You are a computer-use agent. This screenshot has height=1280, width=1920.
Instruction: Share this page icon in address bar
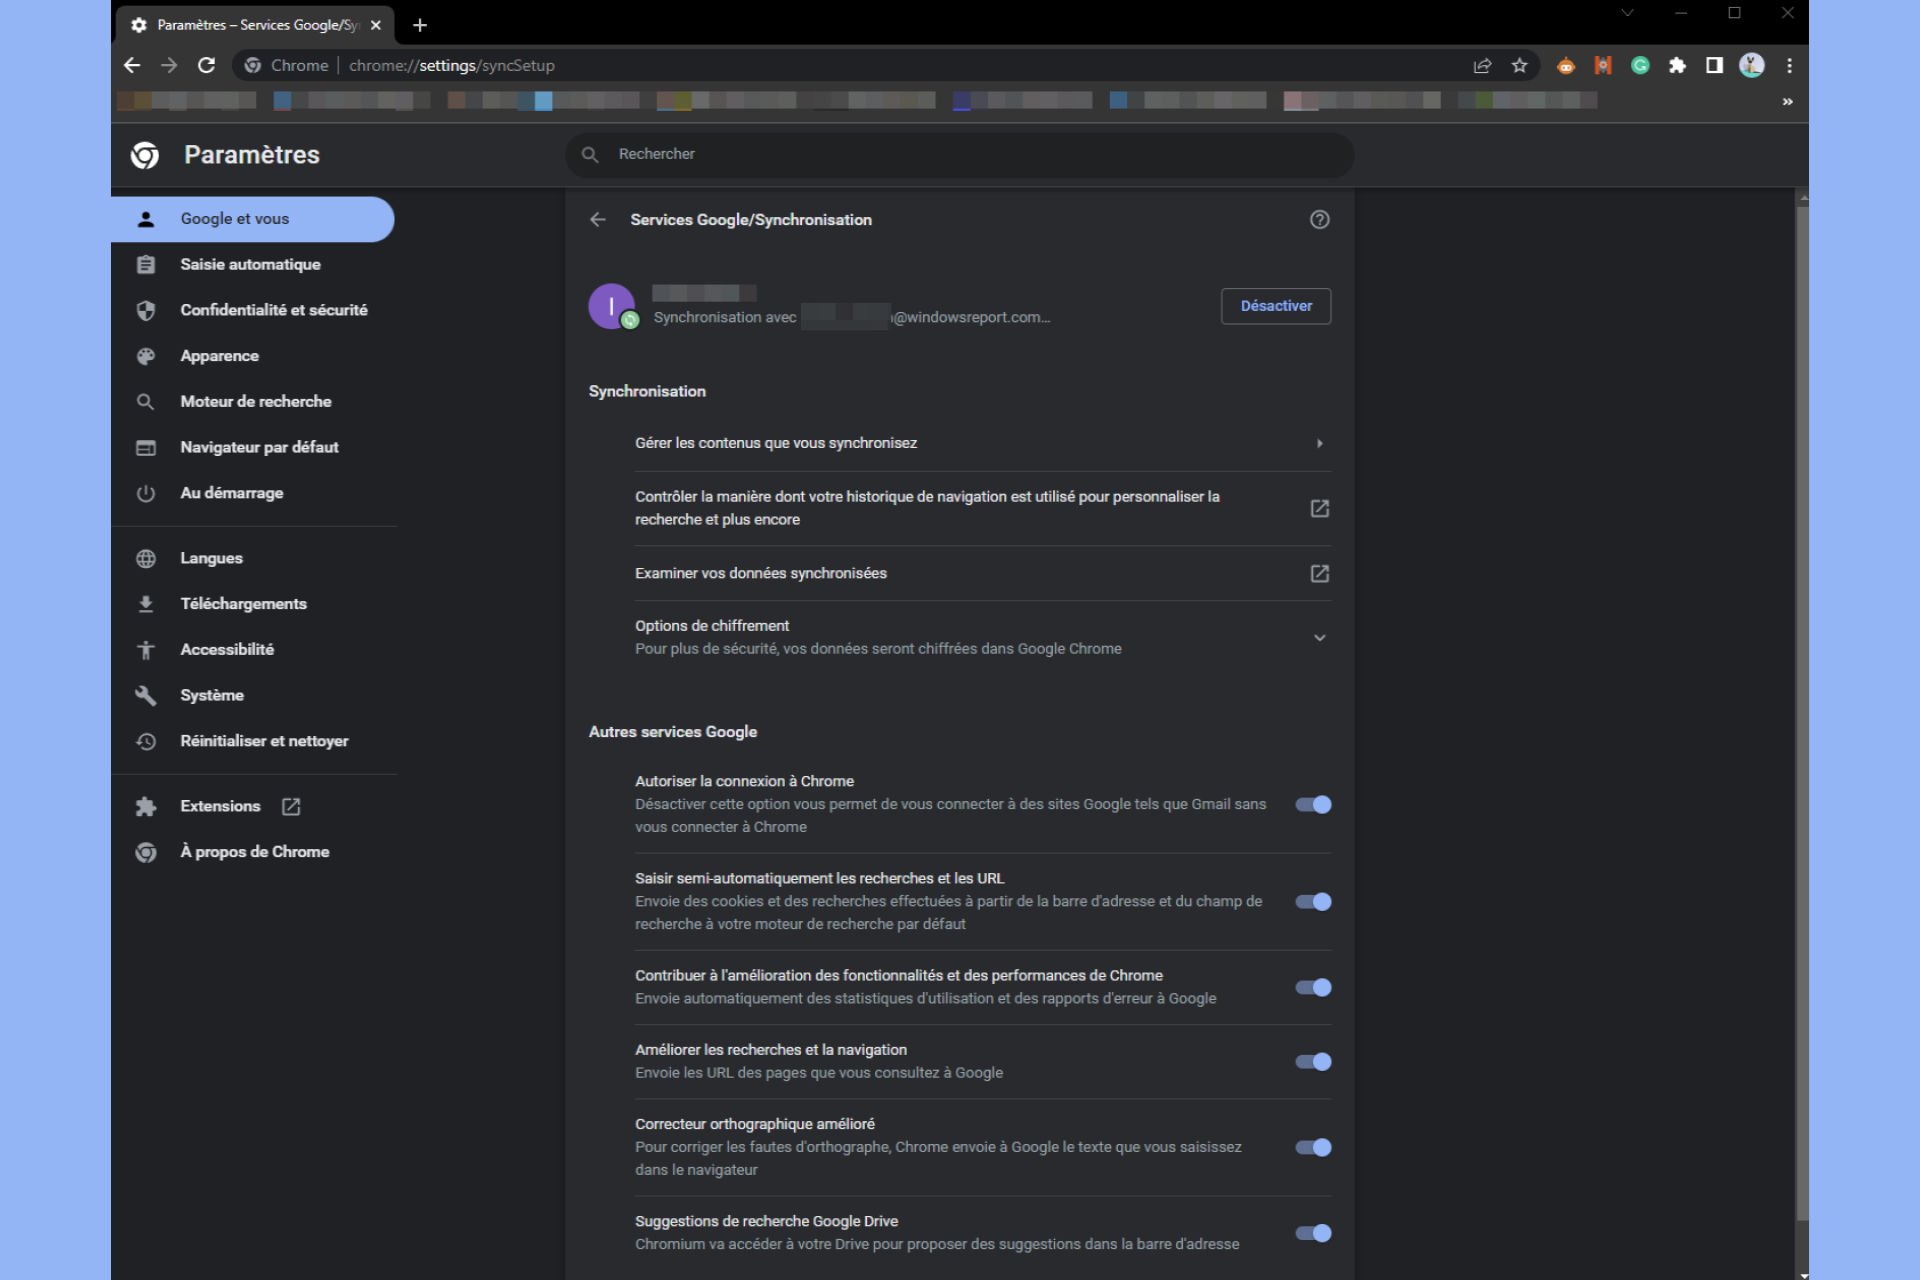(1482, 65)
